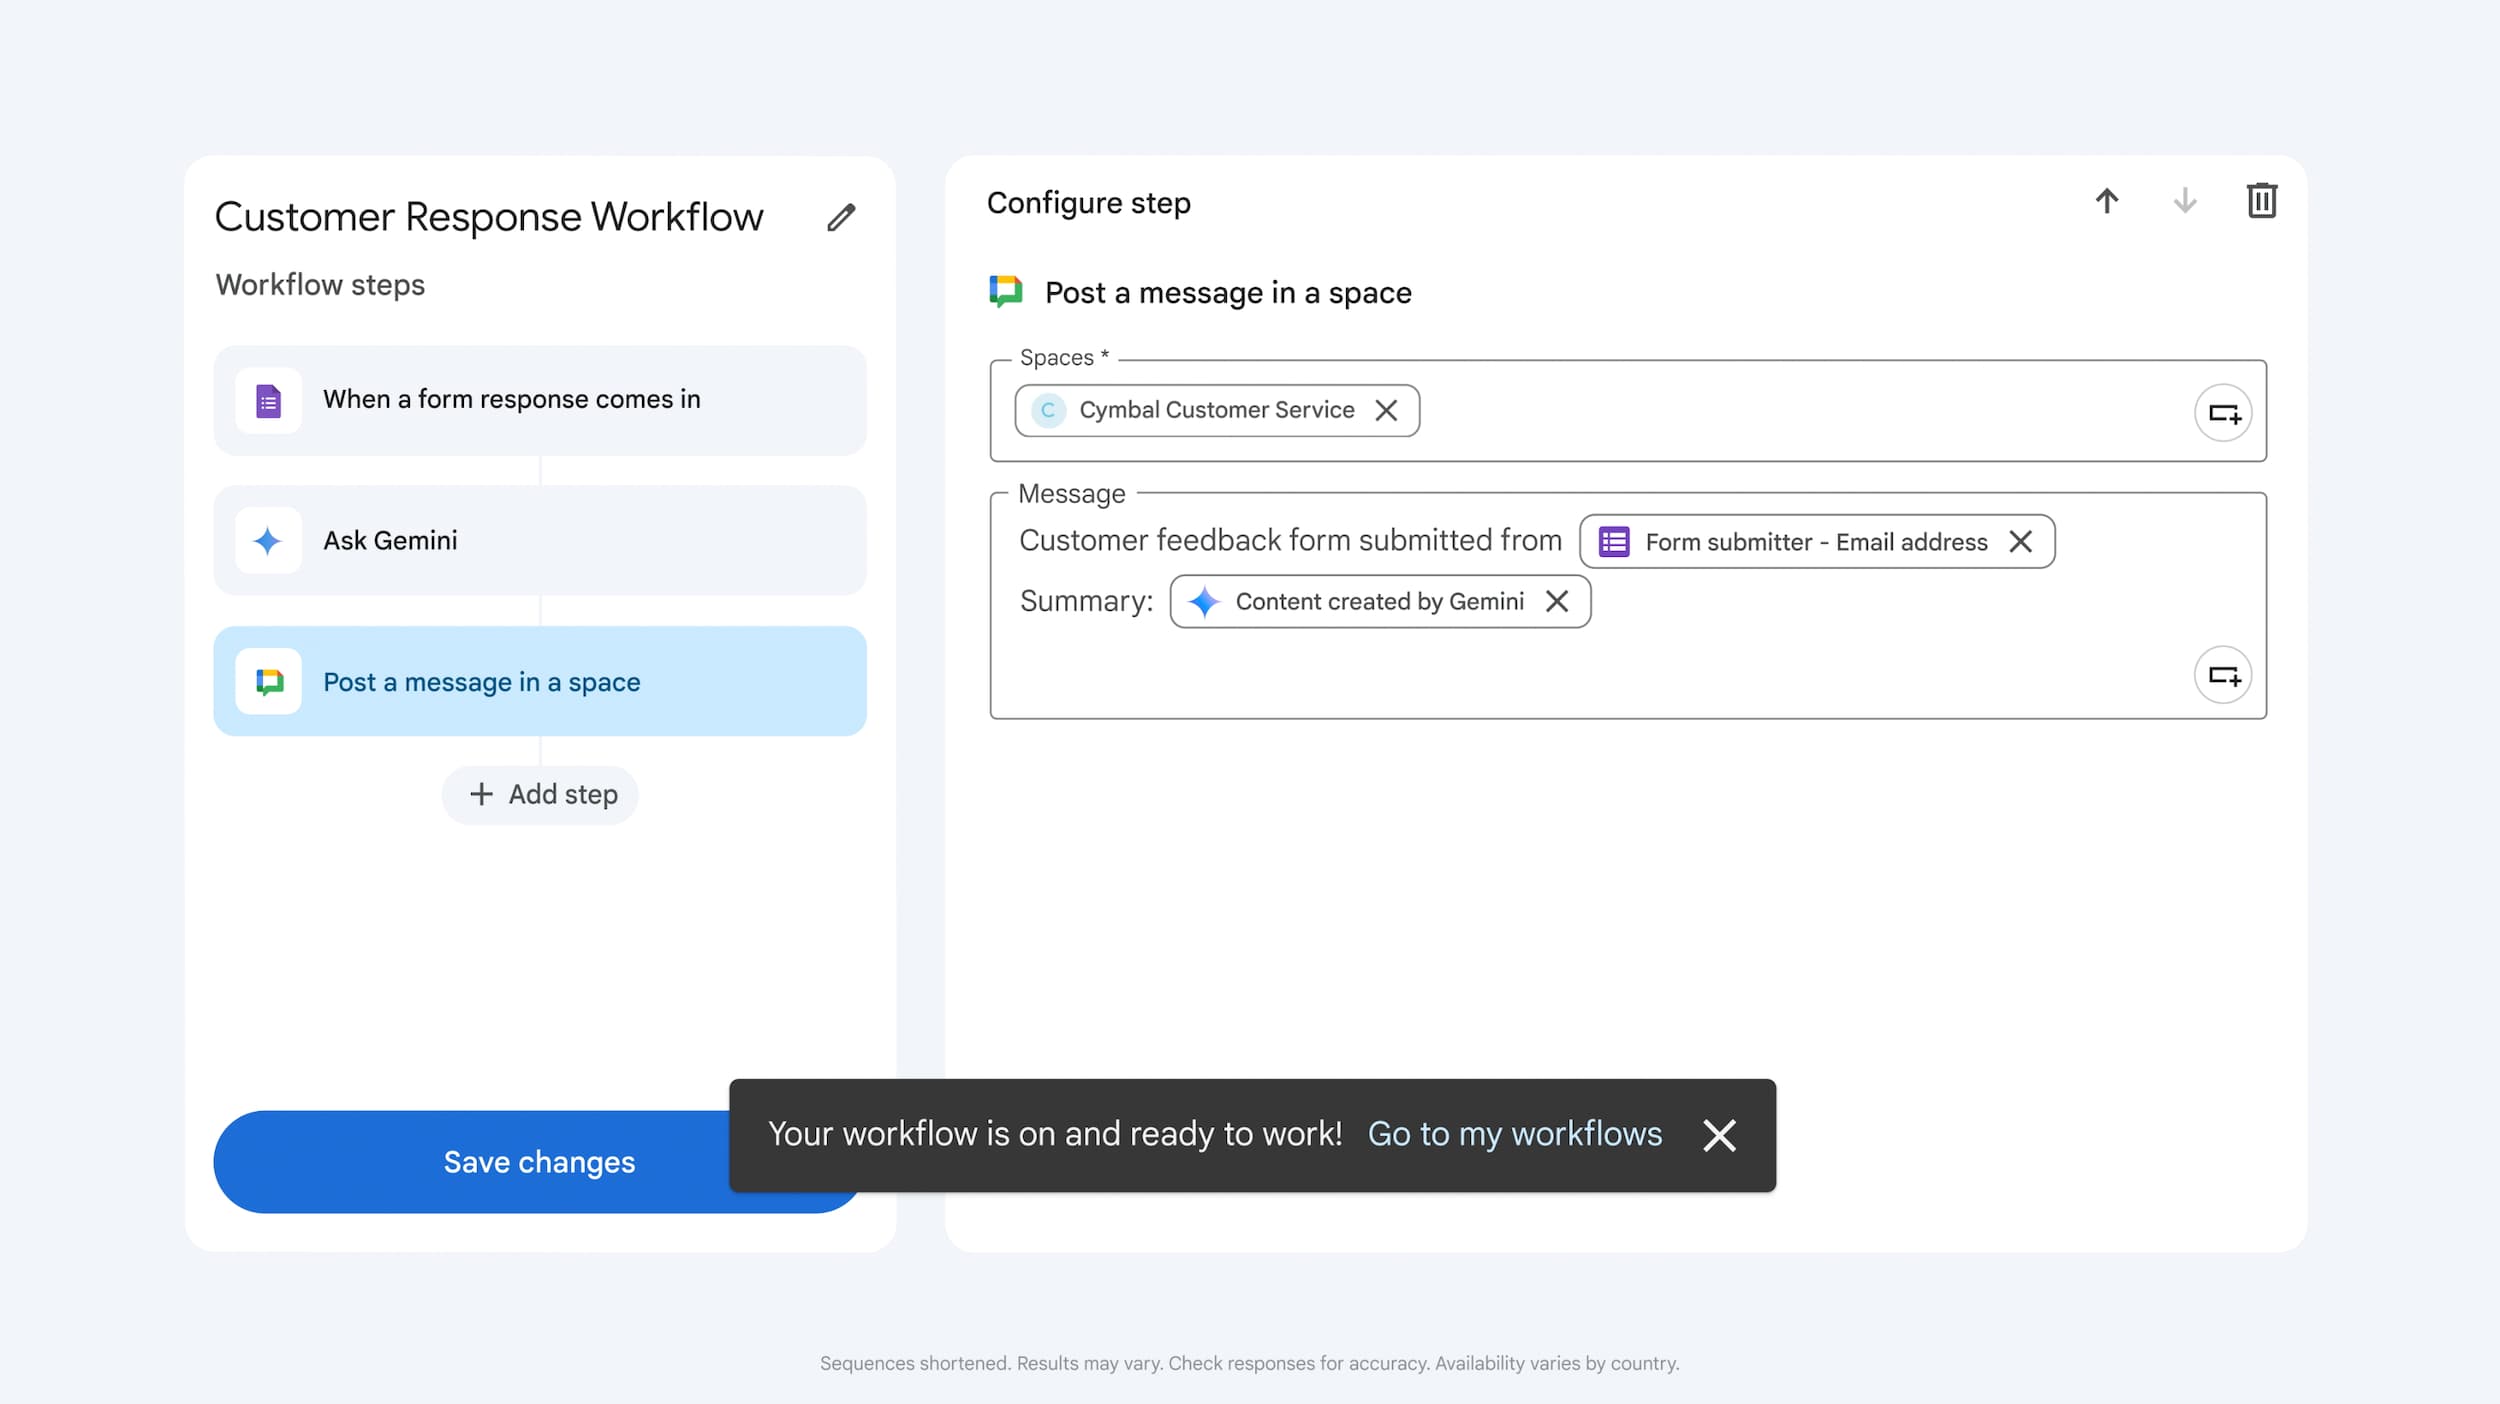Click the Google Chat icon beside Post a message
Image resolution: width=2500 pixels, height=1404 pixels.
point(268,681)
